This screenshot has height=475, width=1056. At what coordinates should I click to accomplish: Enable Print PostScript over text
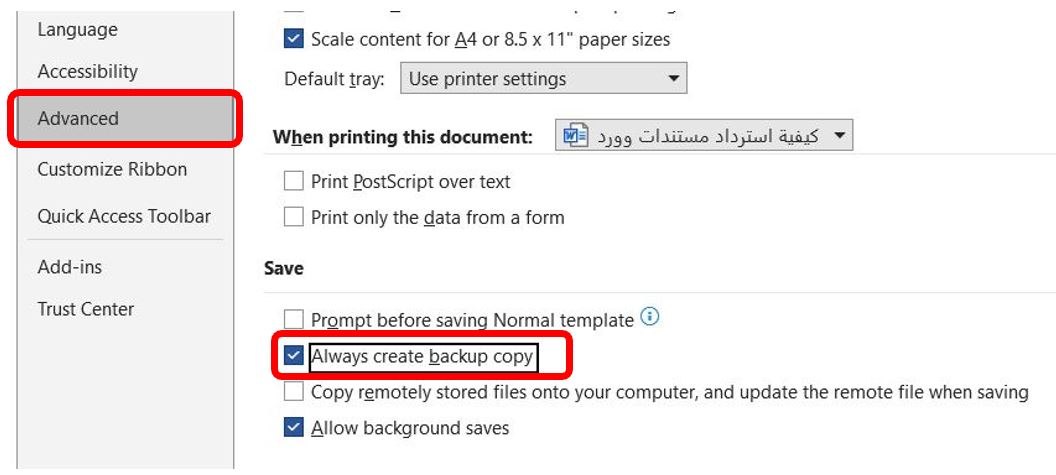coord(294,181)
